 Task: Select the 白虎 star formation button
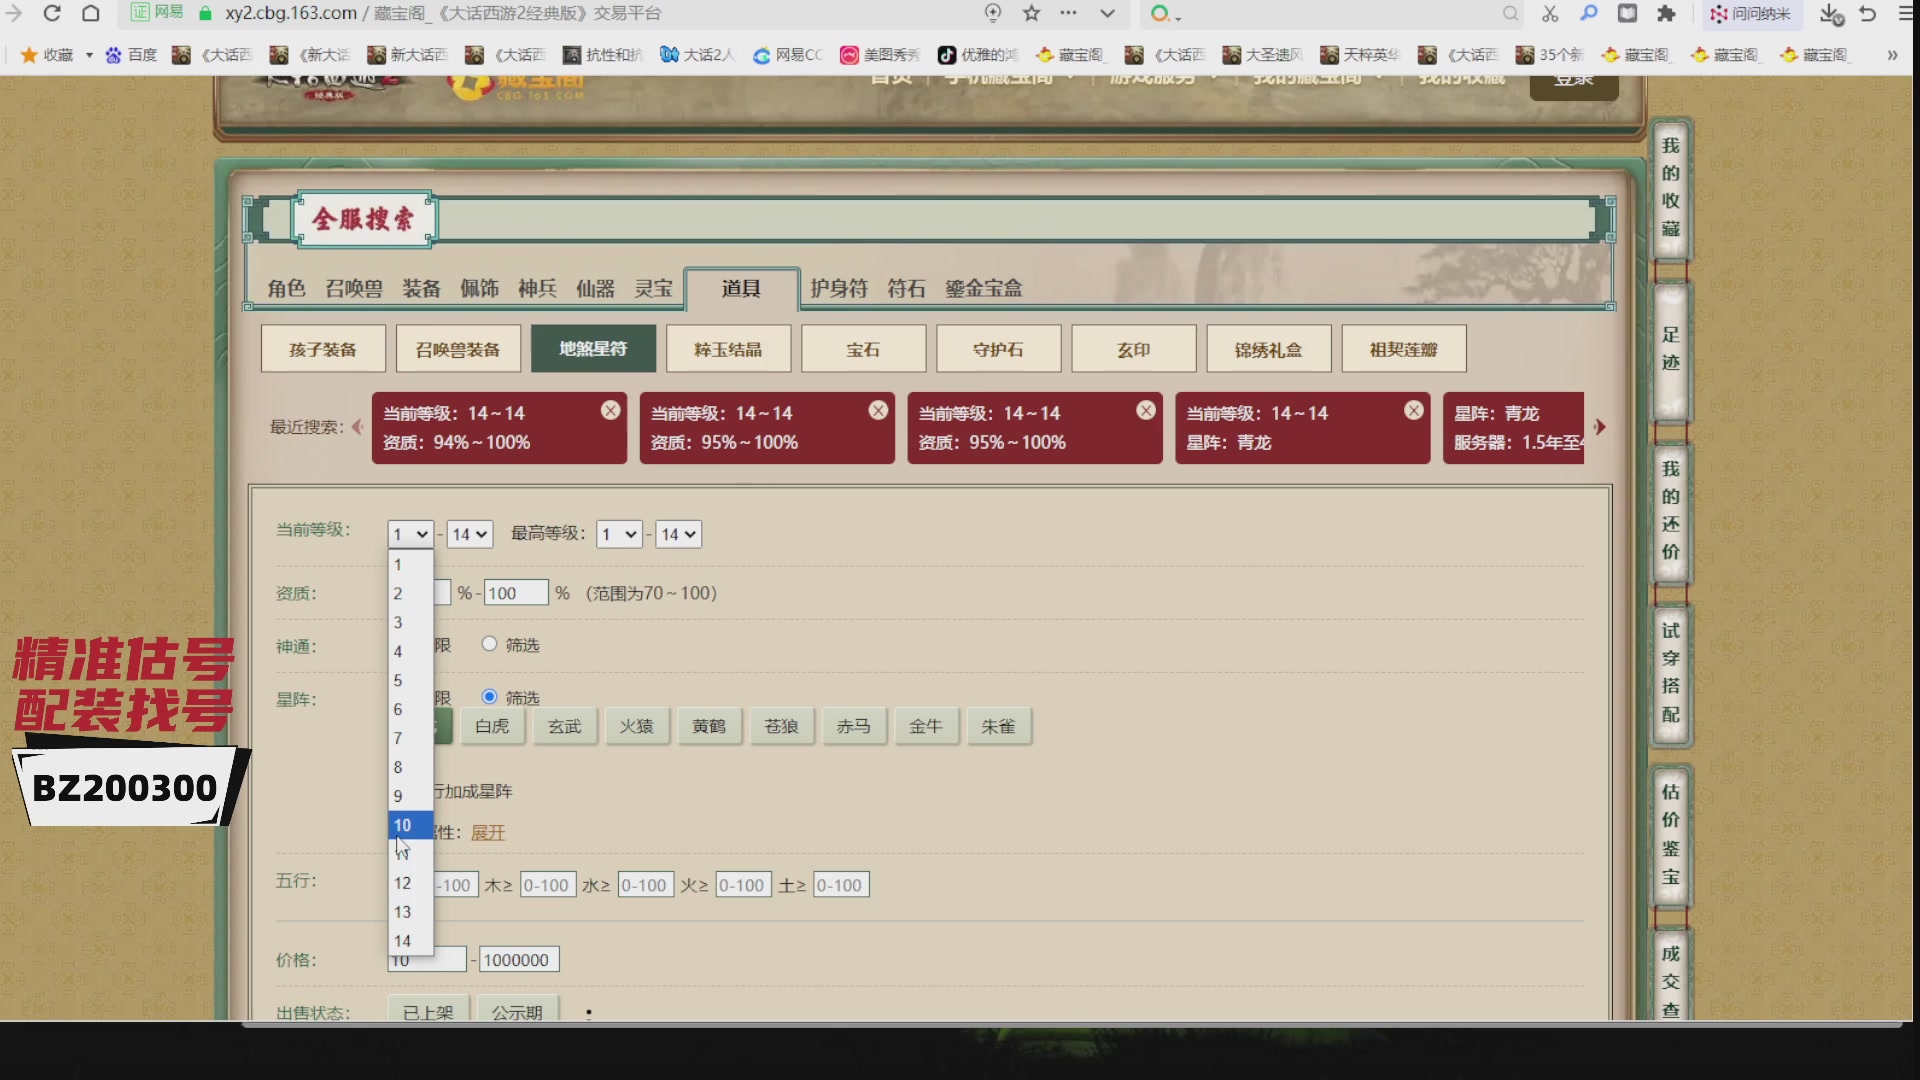click(492, 726)
